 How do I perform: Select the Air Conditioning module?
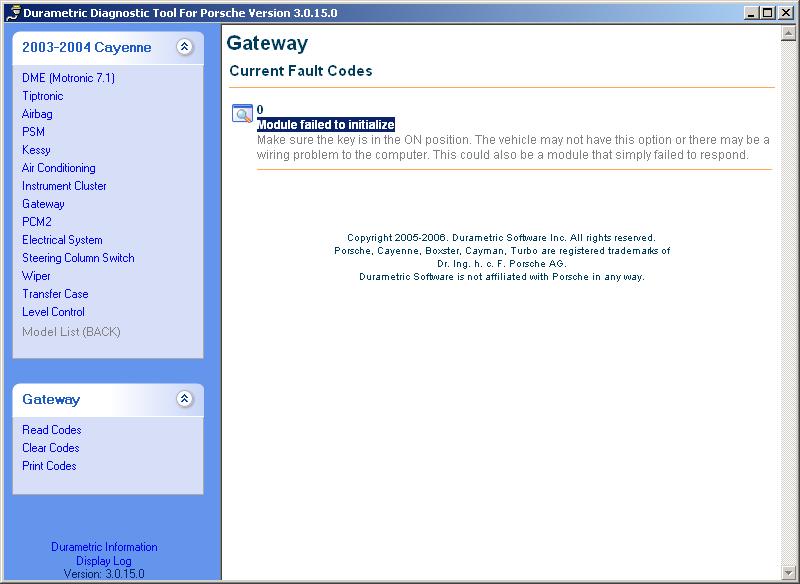coord(59,168)
